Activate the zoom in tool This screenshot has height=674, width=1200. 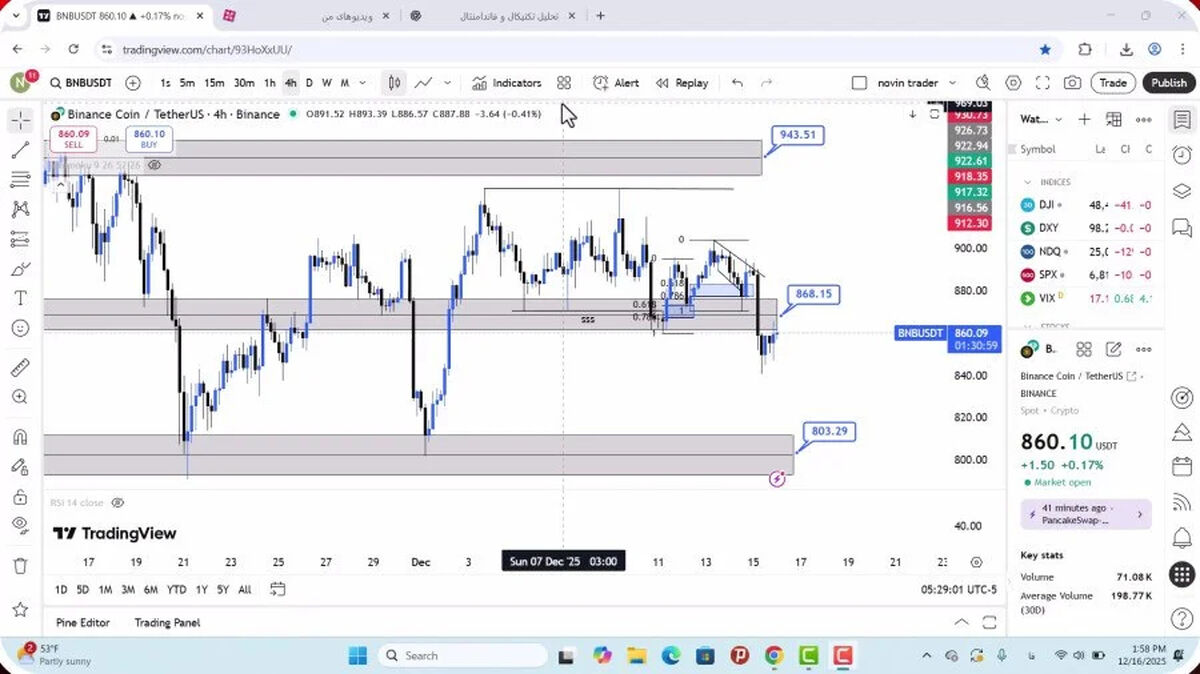pos(20,397)
